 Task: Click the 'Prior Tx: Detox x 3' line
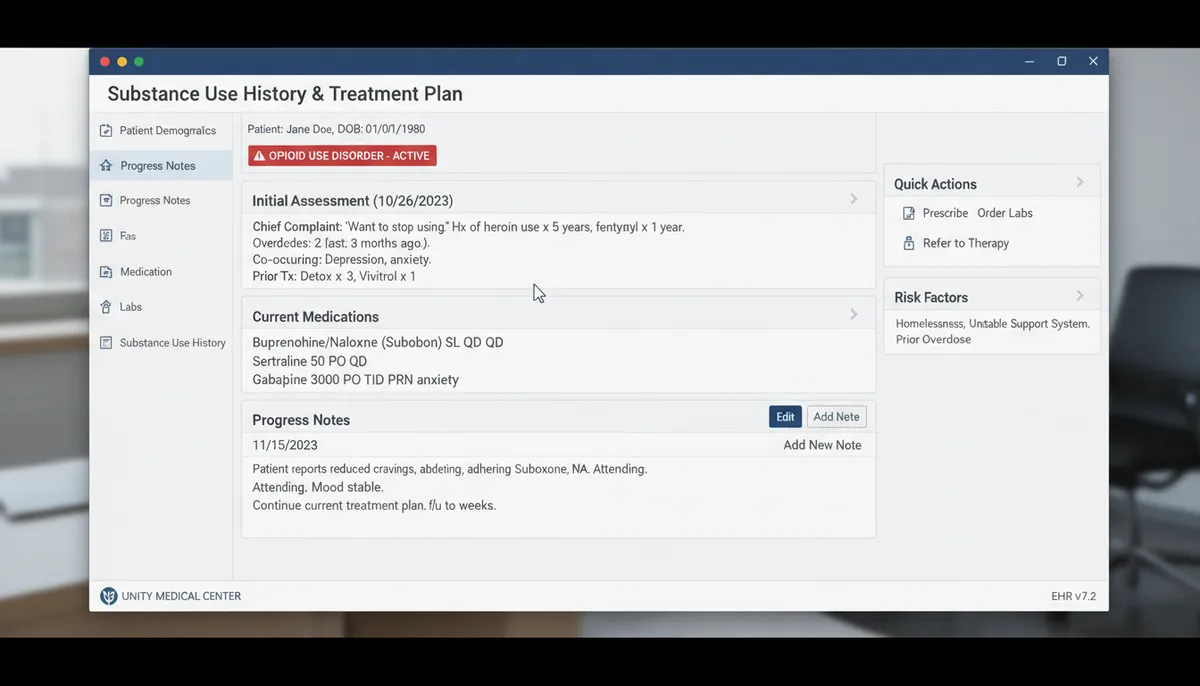pyautogui.click(x=334, y=276)
